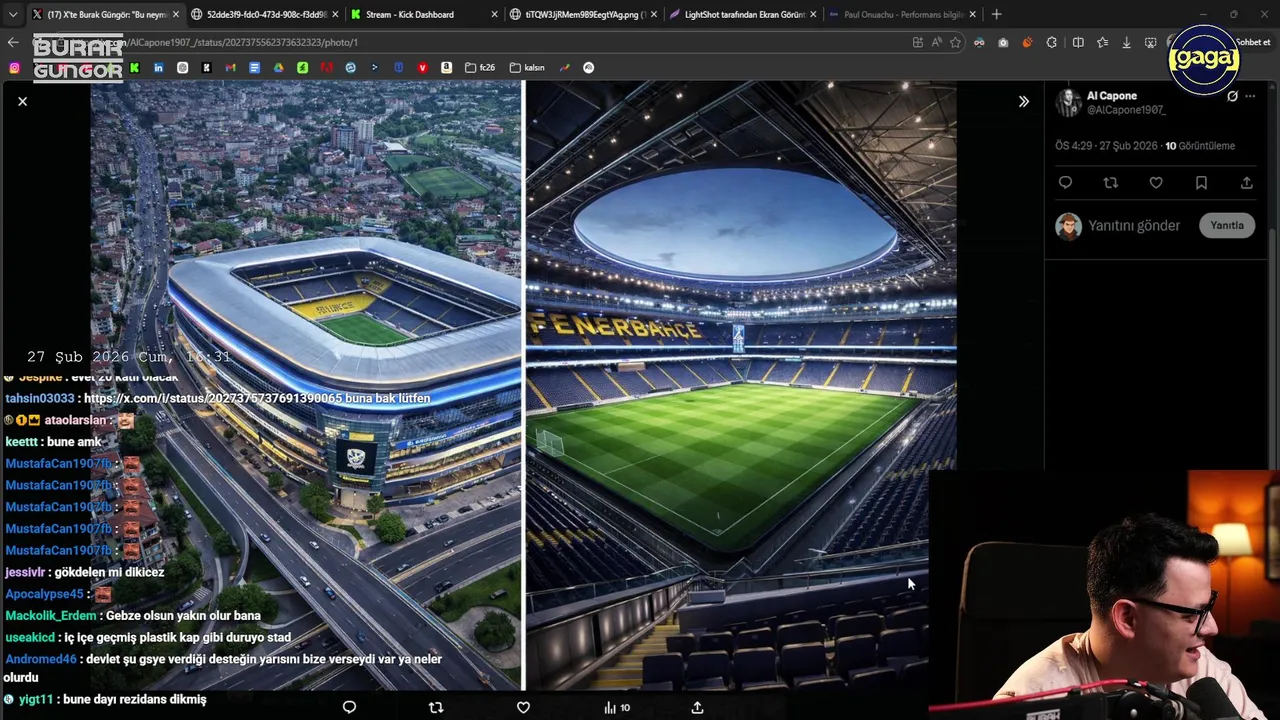Switch to Stream - Kick Dashboard tab
The width and height of the screenshot is (1280, 720).
425,14
